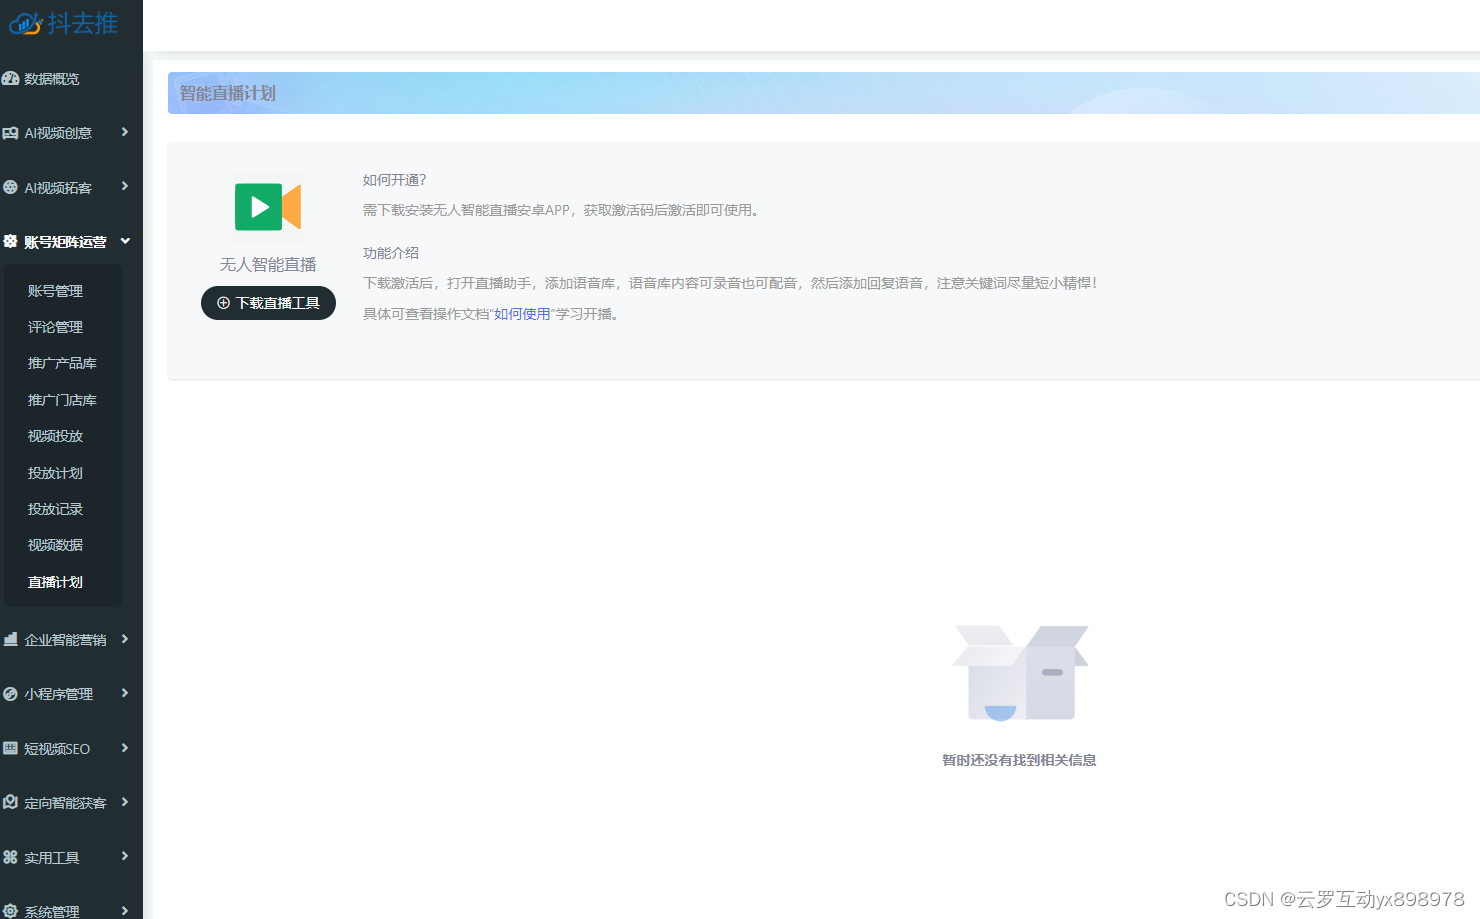Click the empty box illustration
This screenshot has height=919, width=1480.
1020,673
